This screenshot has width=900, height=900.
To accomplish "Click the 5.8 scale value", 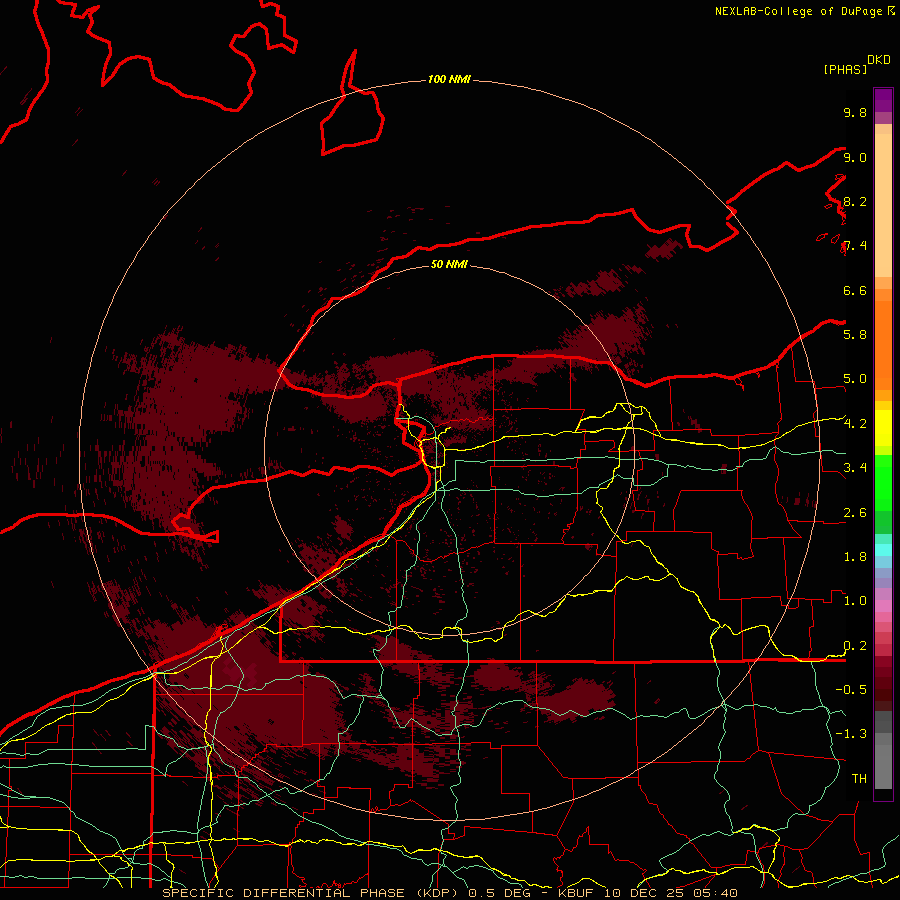I will tap(855, 334).
